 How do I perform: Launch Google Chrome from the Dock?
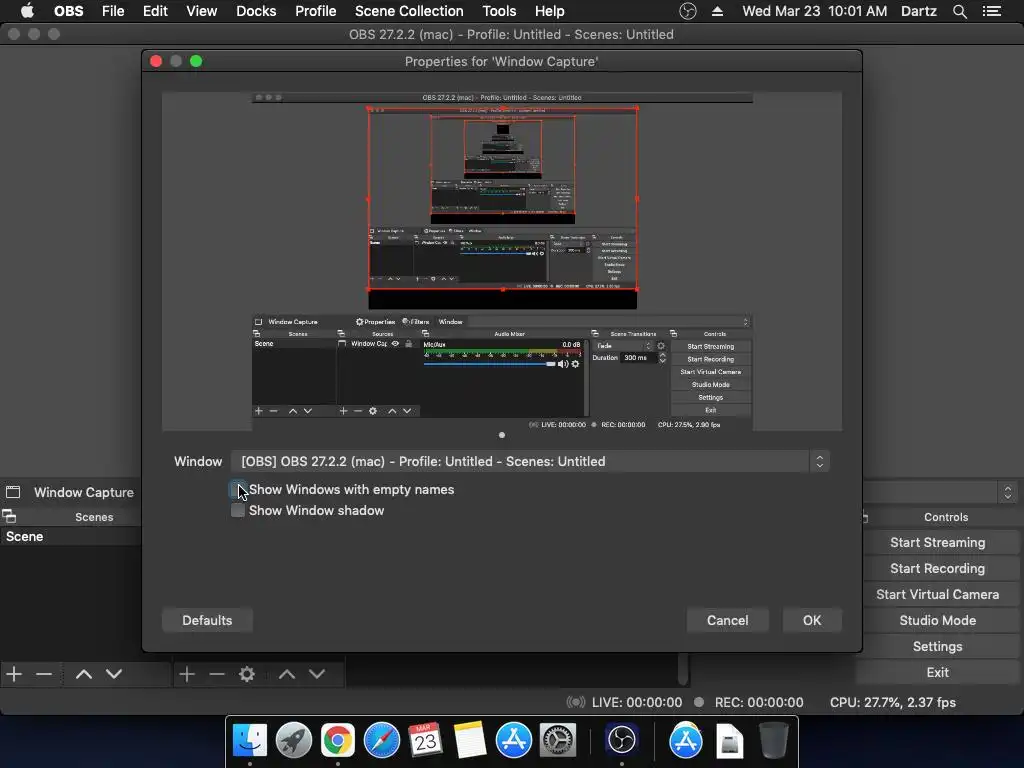[338, 740]
